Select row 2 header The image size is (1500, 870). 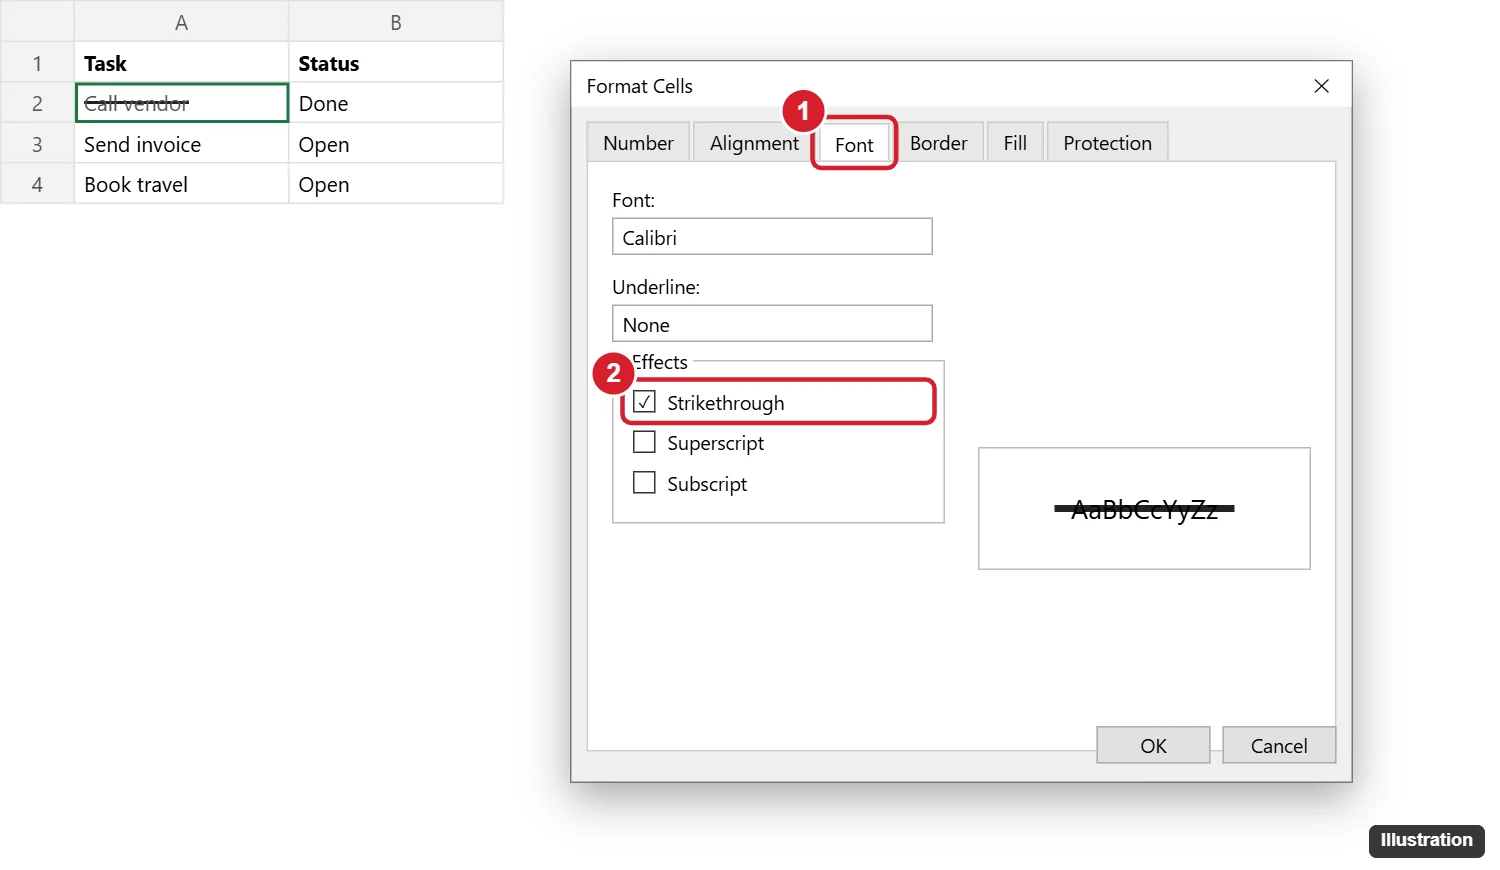pyautogui.click(x=37, y=103)
